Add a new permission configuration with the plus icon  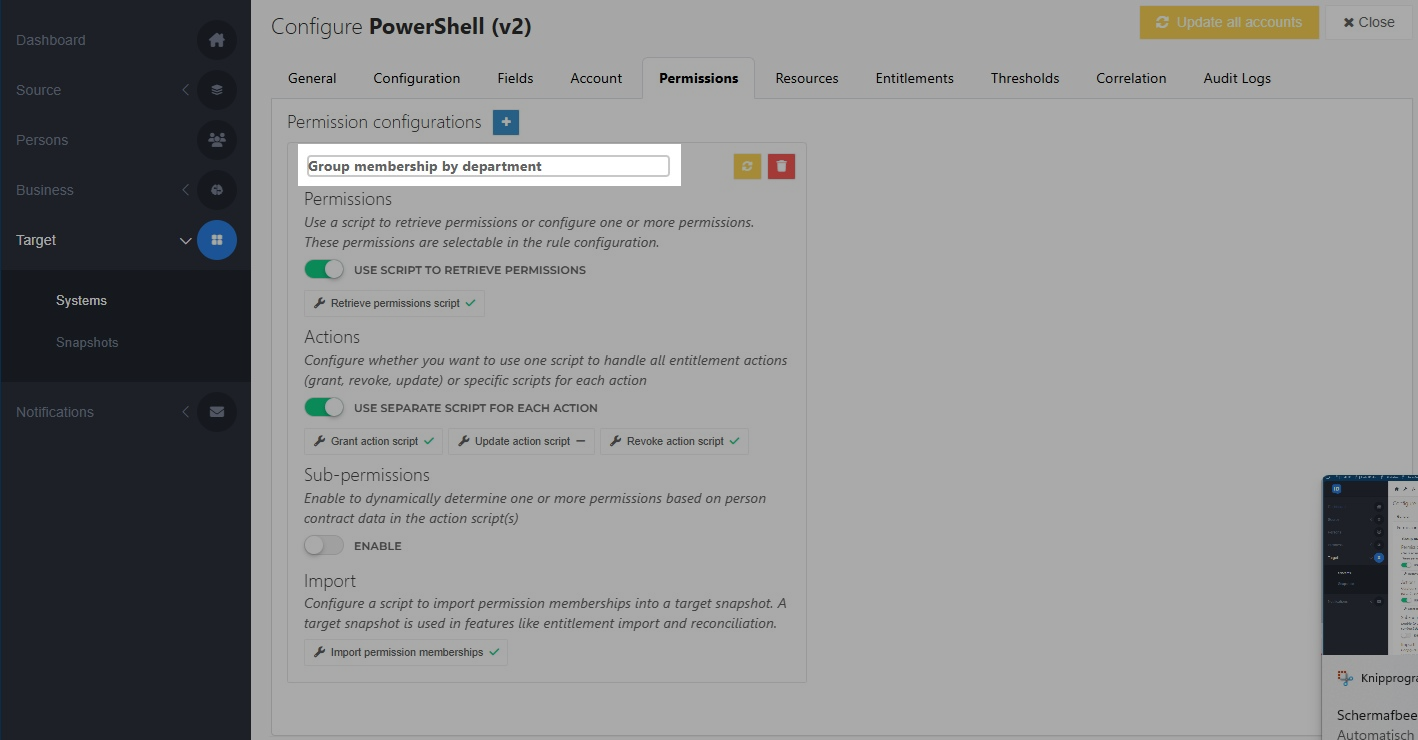[x=506, y=122]
